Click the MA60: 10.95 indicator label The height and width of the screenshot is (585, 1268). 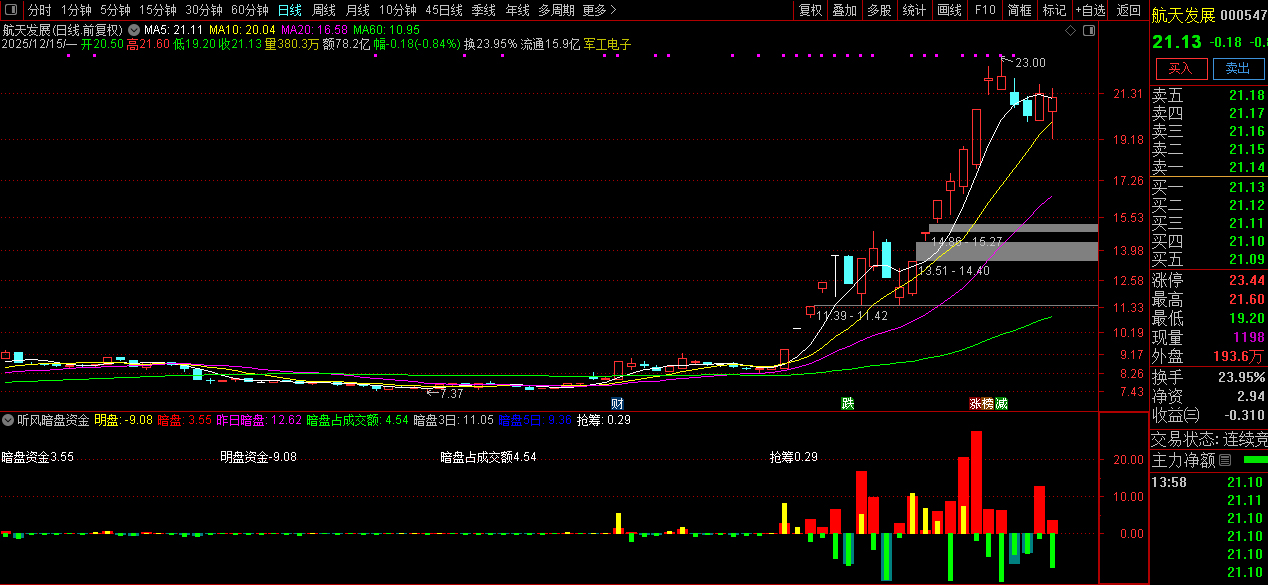click(386, 30)
